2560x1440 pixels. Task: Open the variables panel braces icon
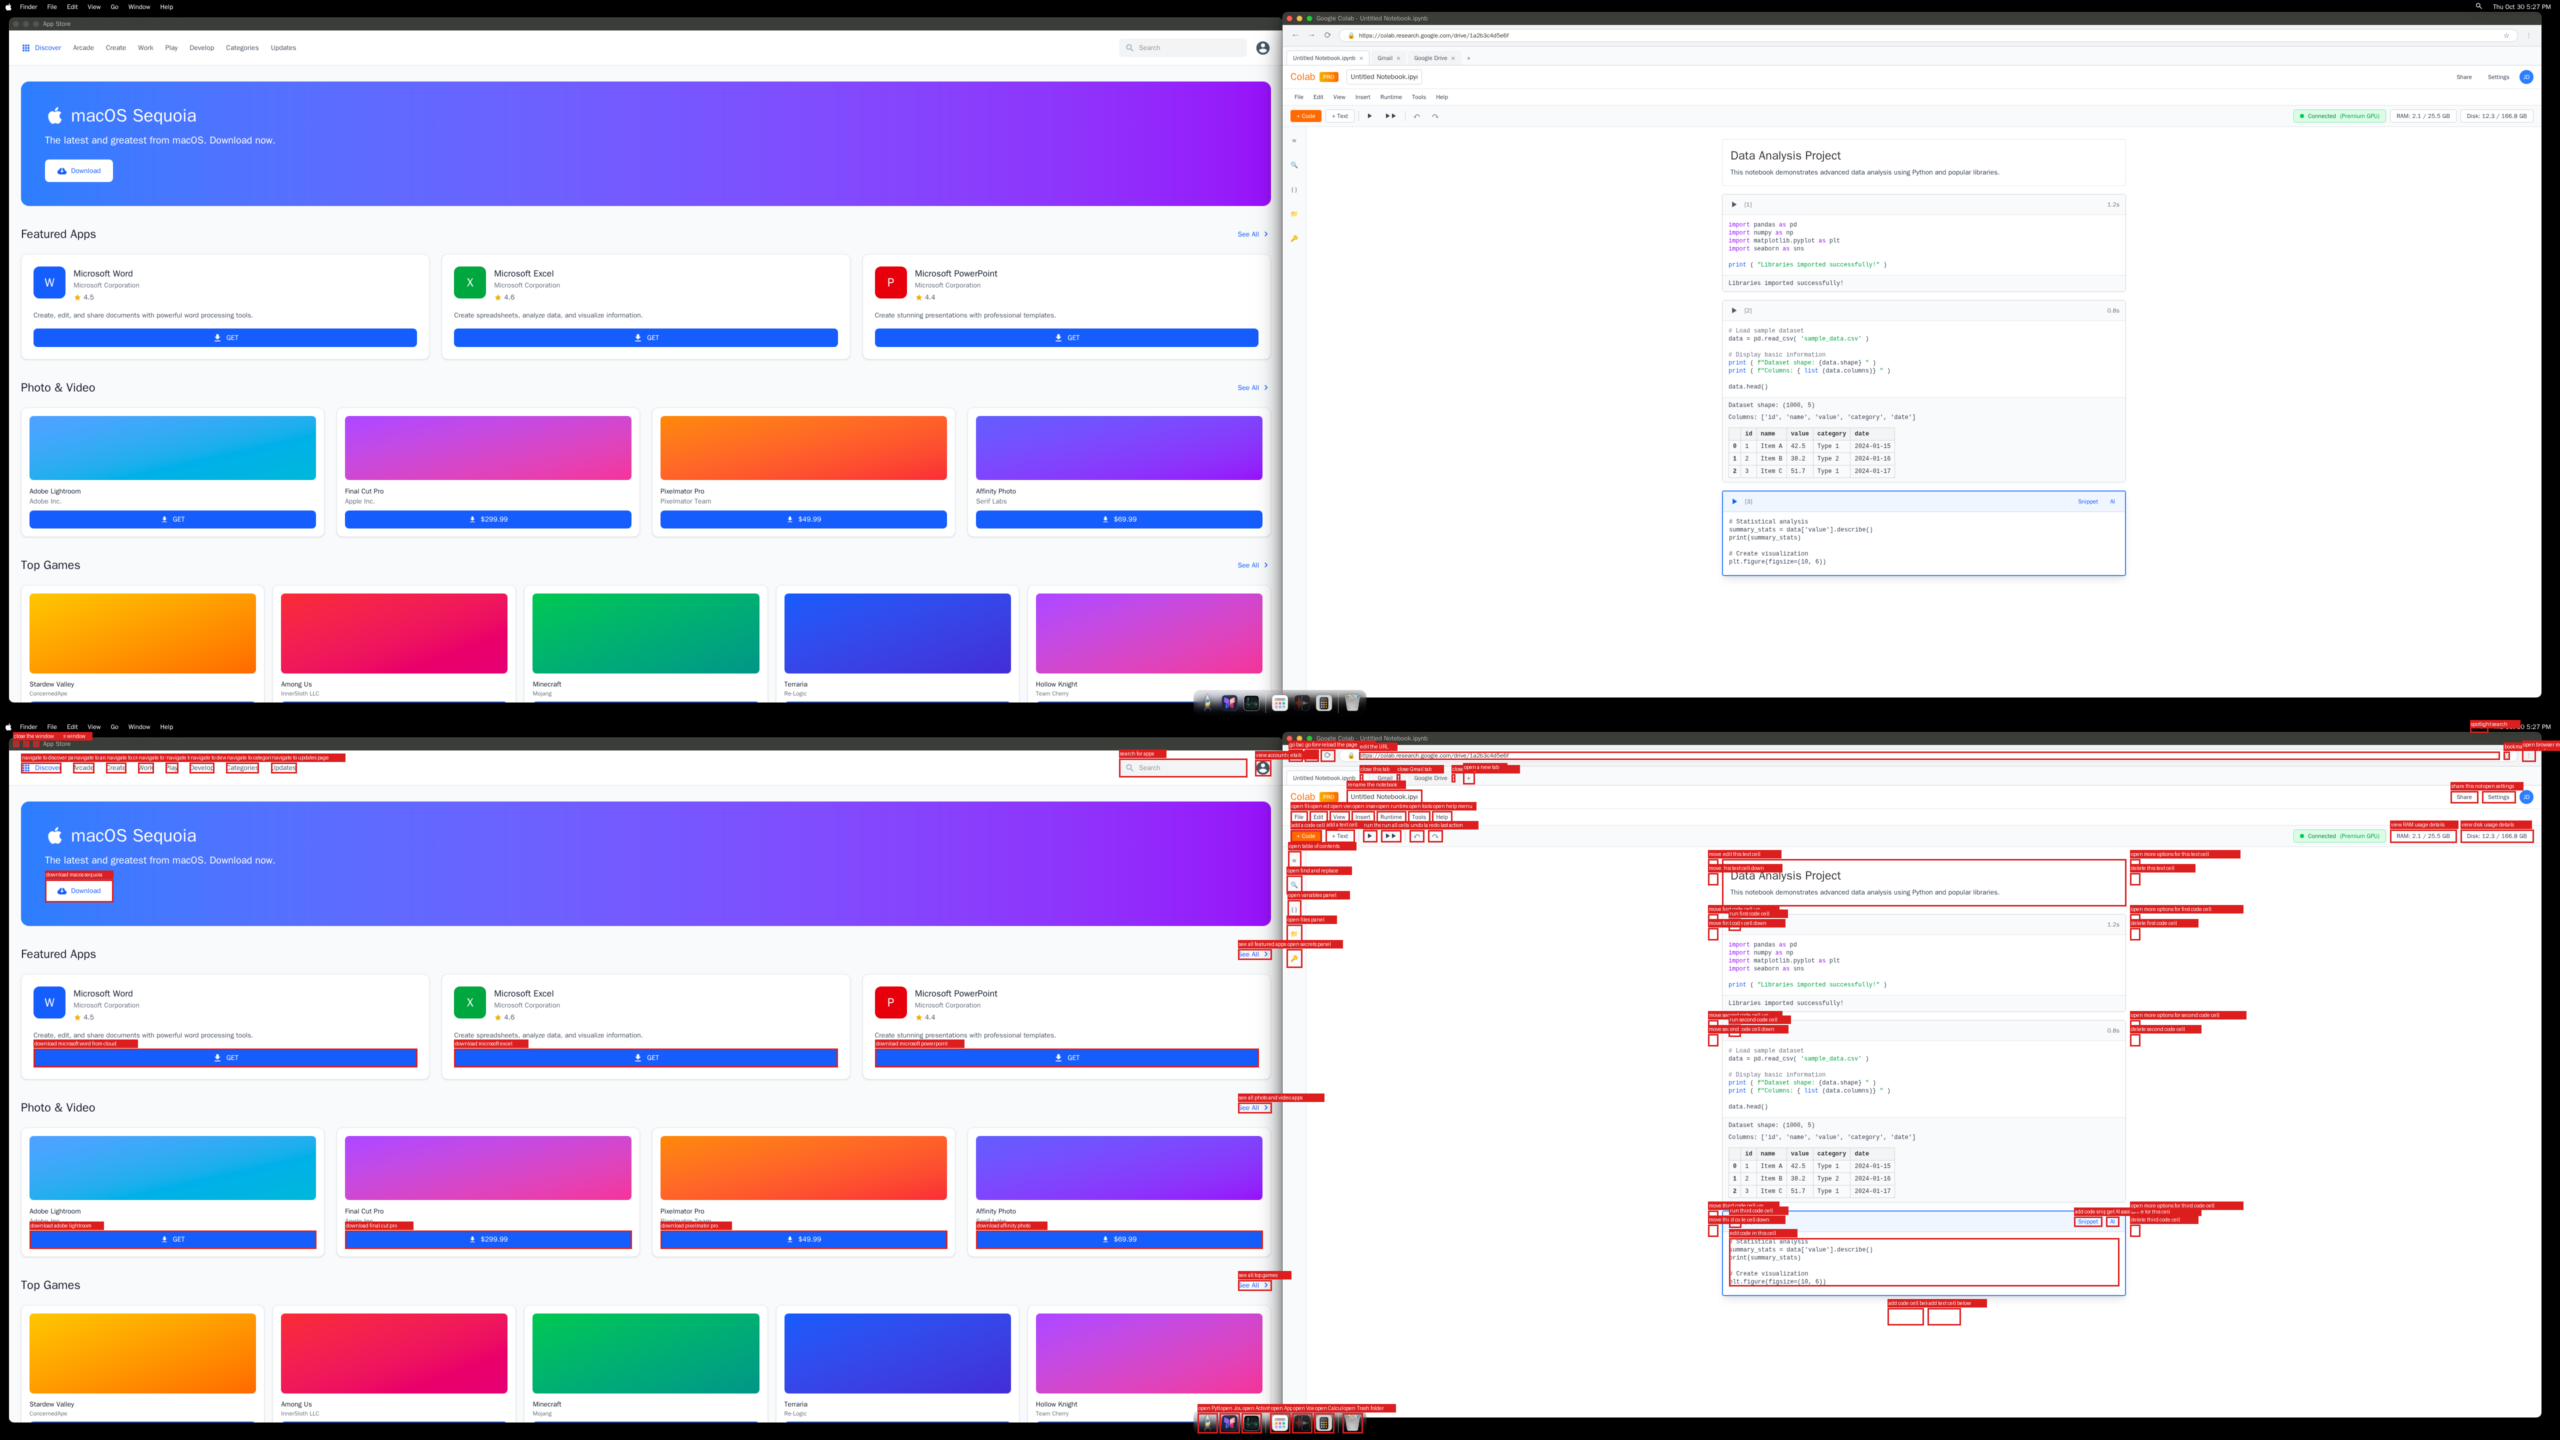[x=1294, y=190]
